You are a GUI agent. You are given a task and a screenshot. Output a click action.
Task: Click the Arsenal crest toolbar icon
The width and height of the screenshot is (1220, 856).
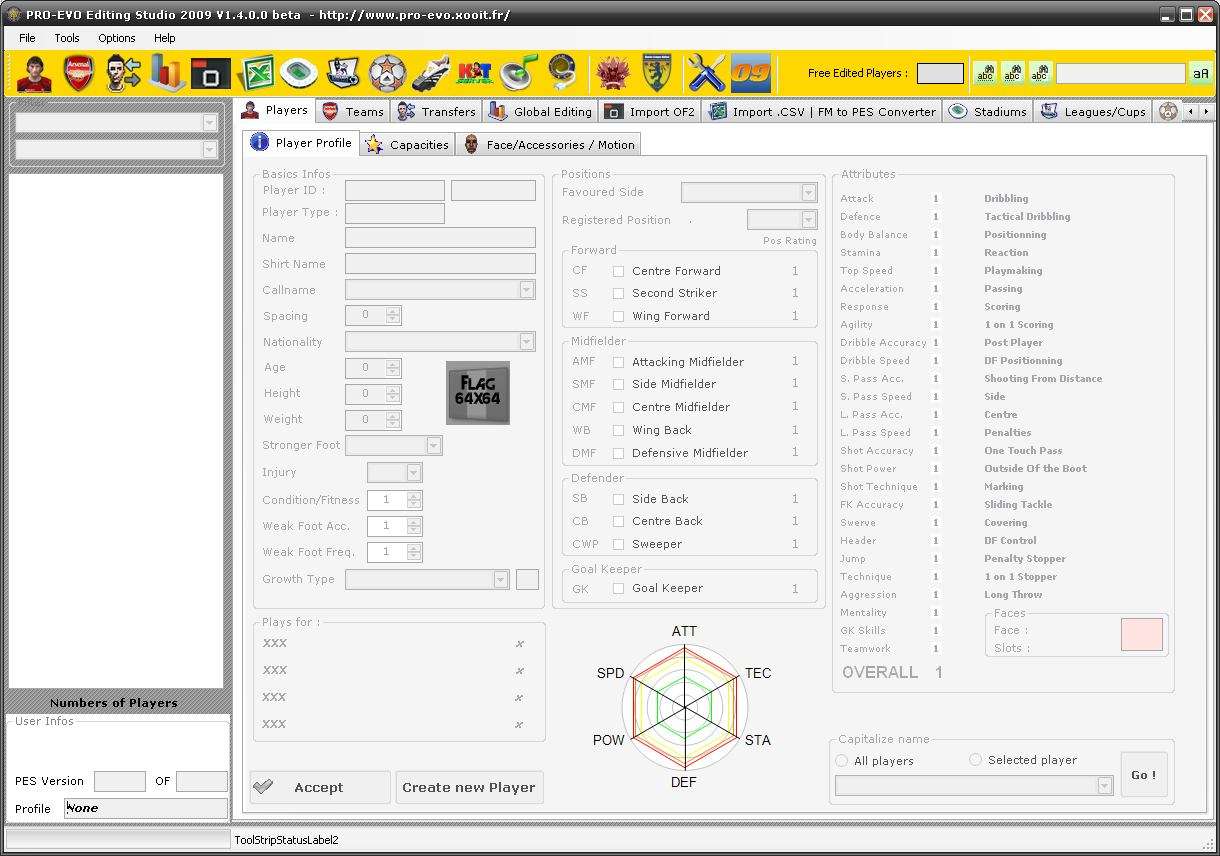click(78, 73)
